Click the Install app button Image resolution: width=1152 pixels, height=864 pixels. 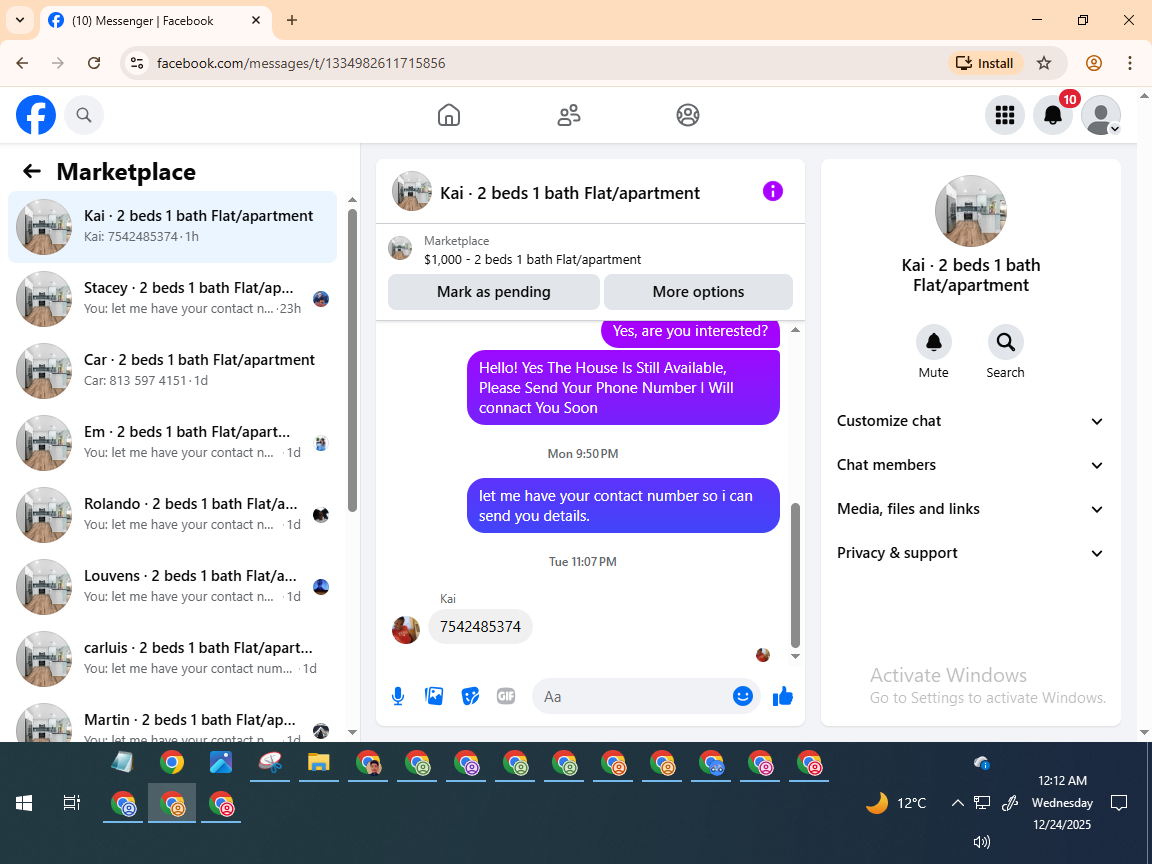click(984, 63)
